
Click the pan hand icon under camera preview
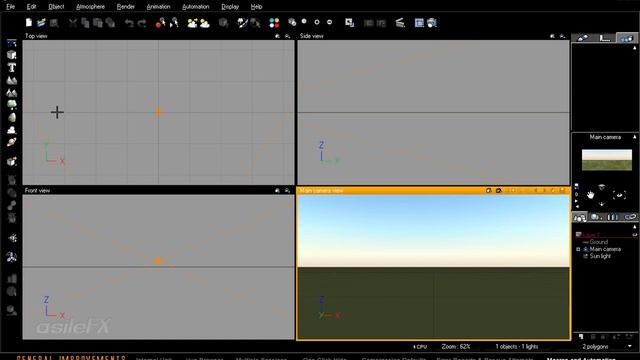tap(591, 195)
